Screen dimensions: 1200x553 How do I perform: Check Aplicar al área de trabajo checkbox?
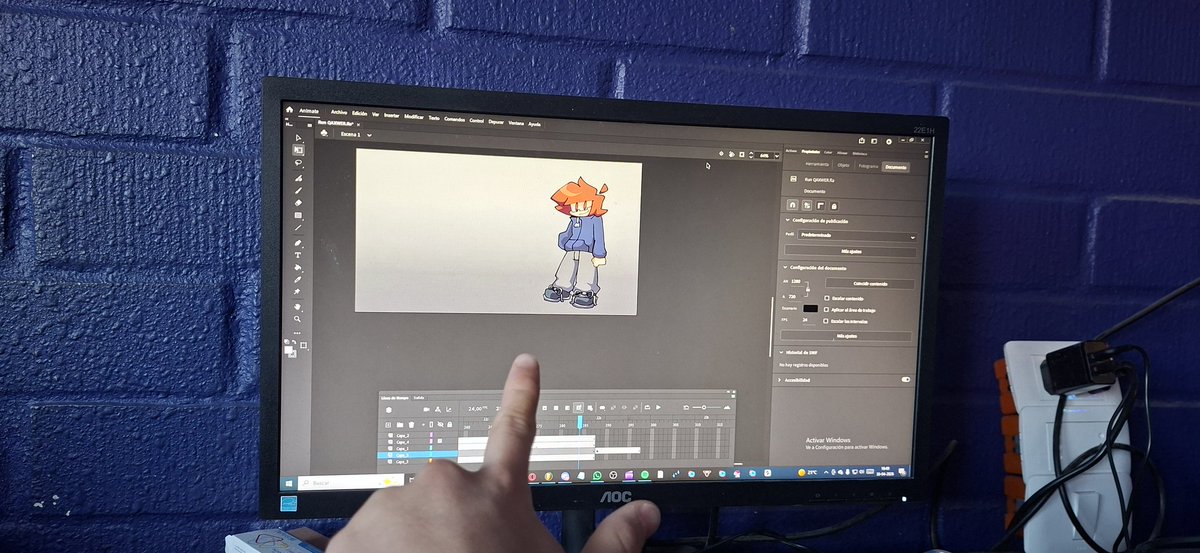(827, 310)
